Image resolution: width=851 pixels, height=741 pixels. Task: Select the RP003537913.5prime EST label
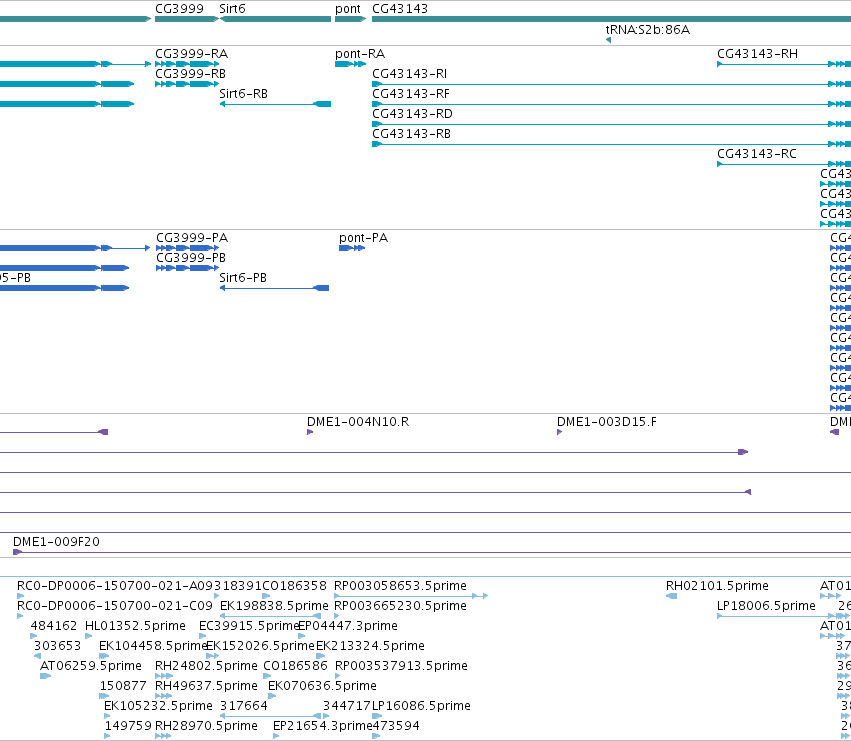pos(401,666)
